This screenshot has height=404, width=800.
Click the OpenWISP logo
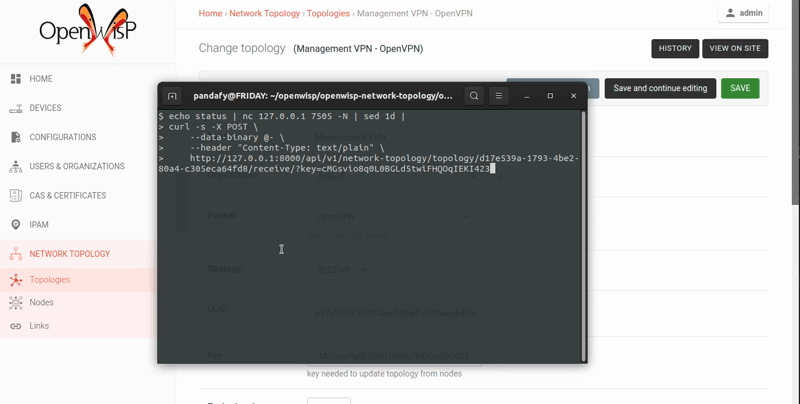(88, 30)
